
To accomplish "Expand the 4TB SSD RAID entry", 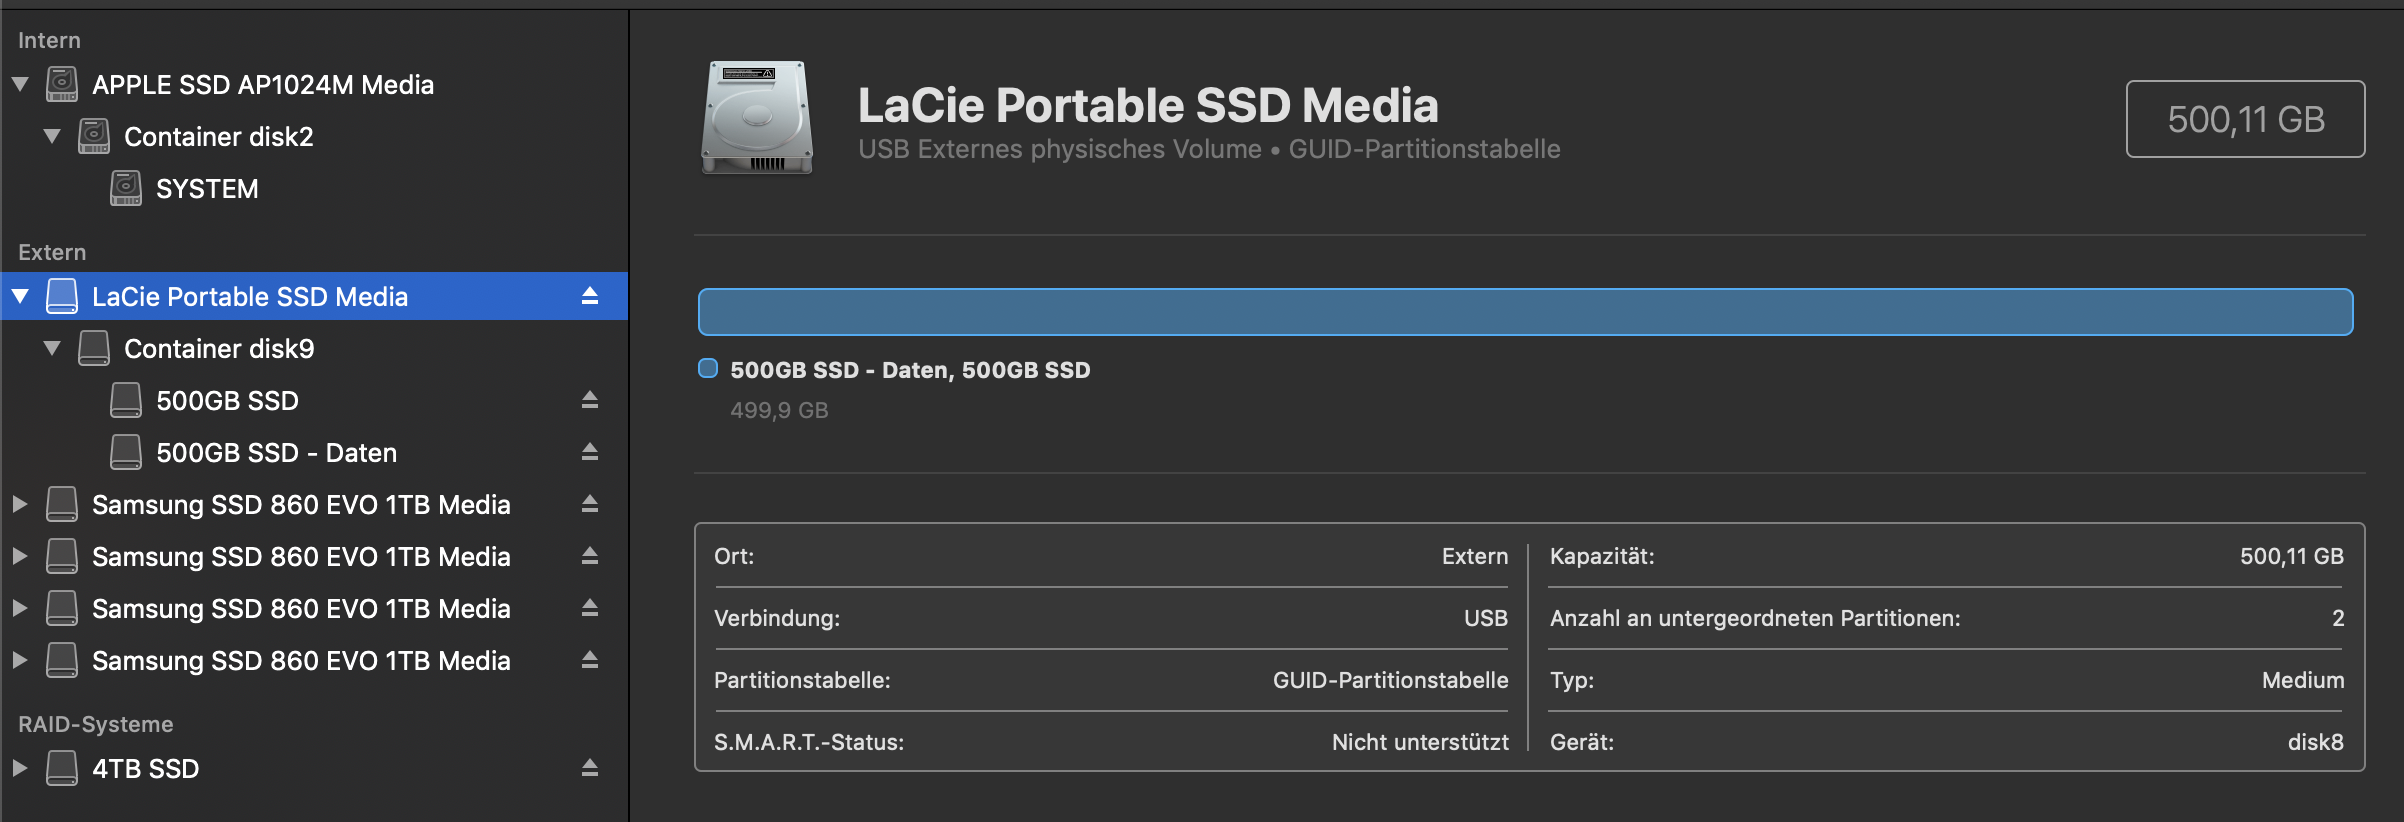I will point(20,768).
